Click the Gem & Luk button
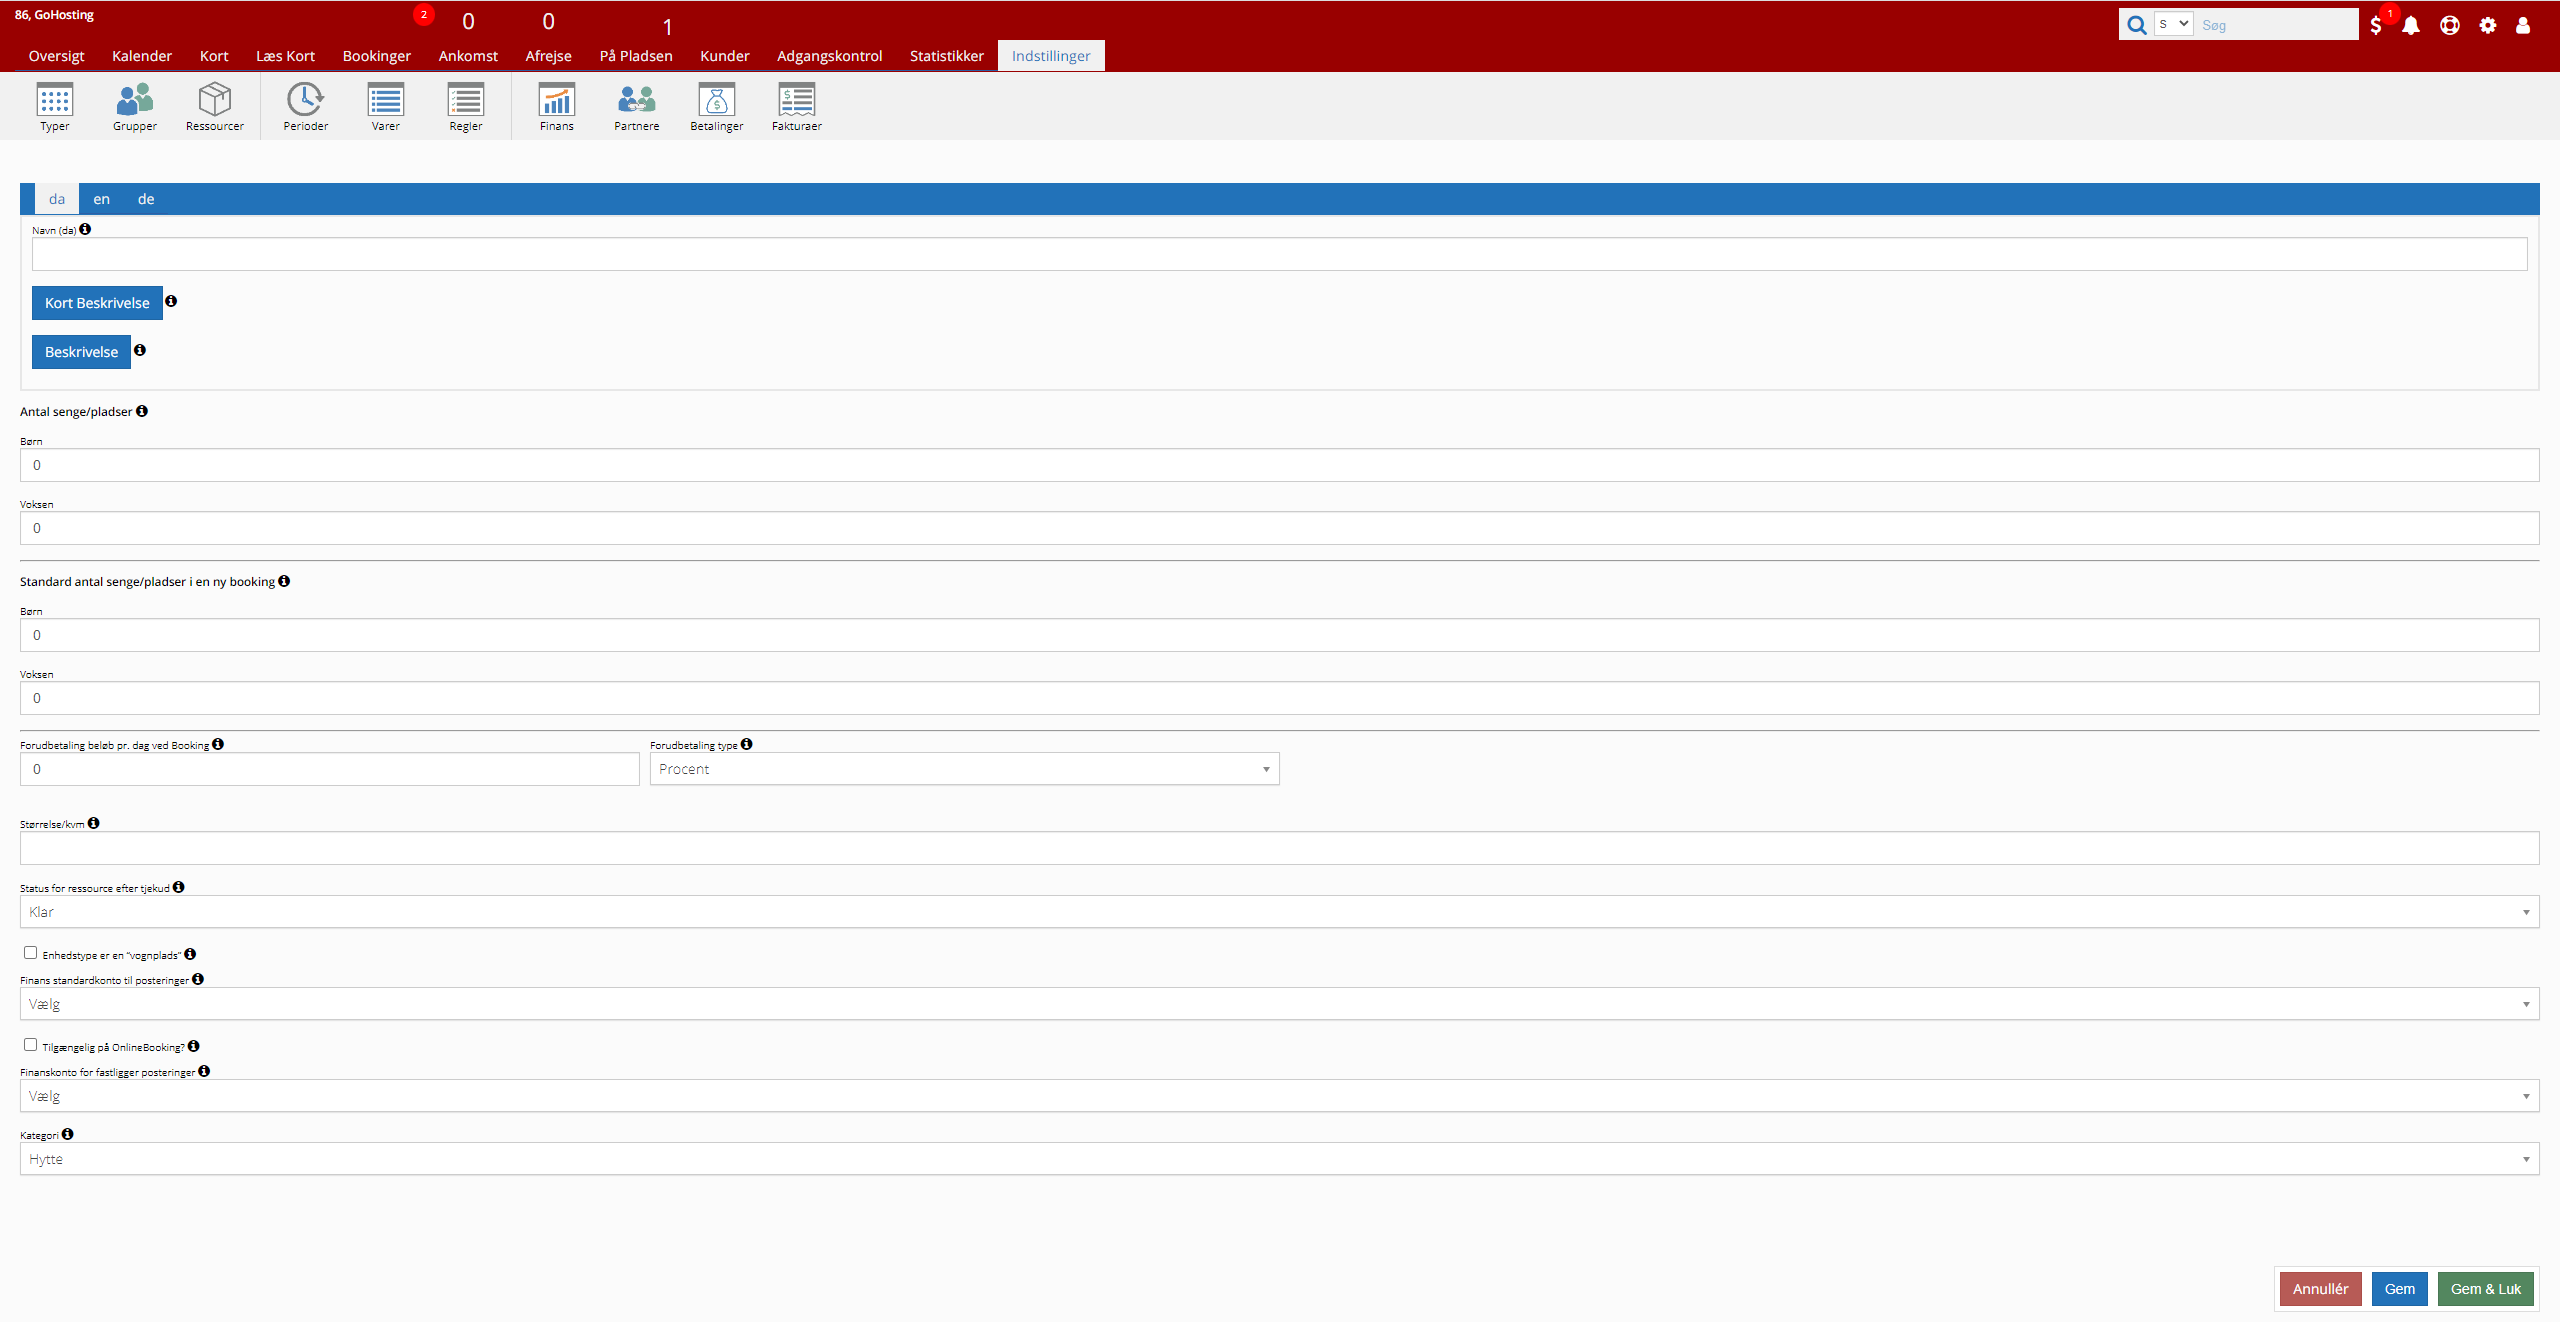Viewport: 2560px width, 1322px height. tap(2485, 1289)
